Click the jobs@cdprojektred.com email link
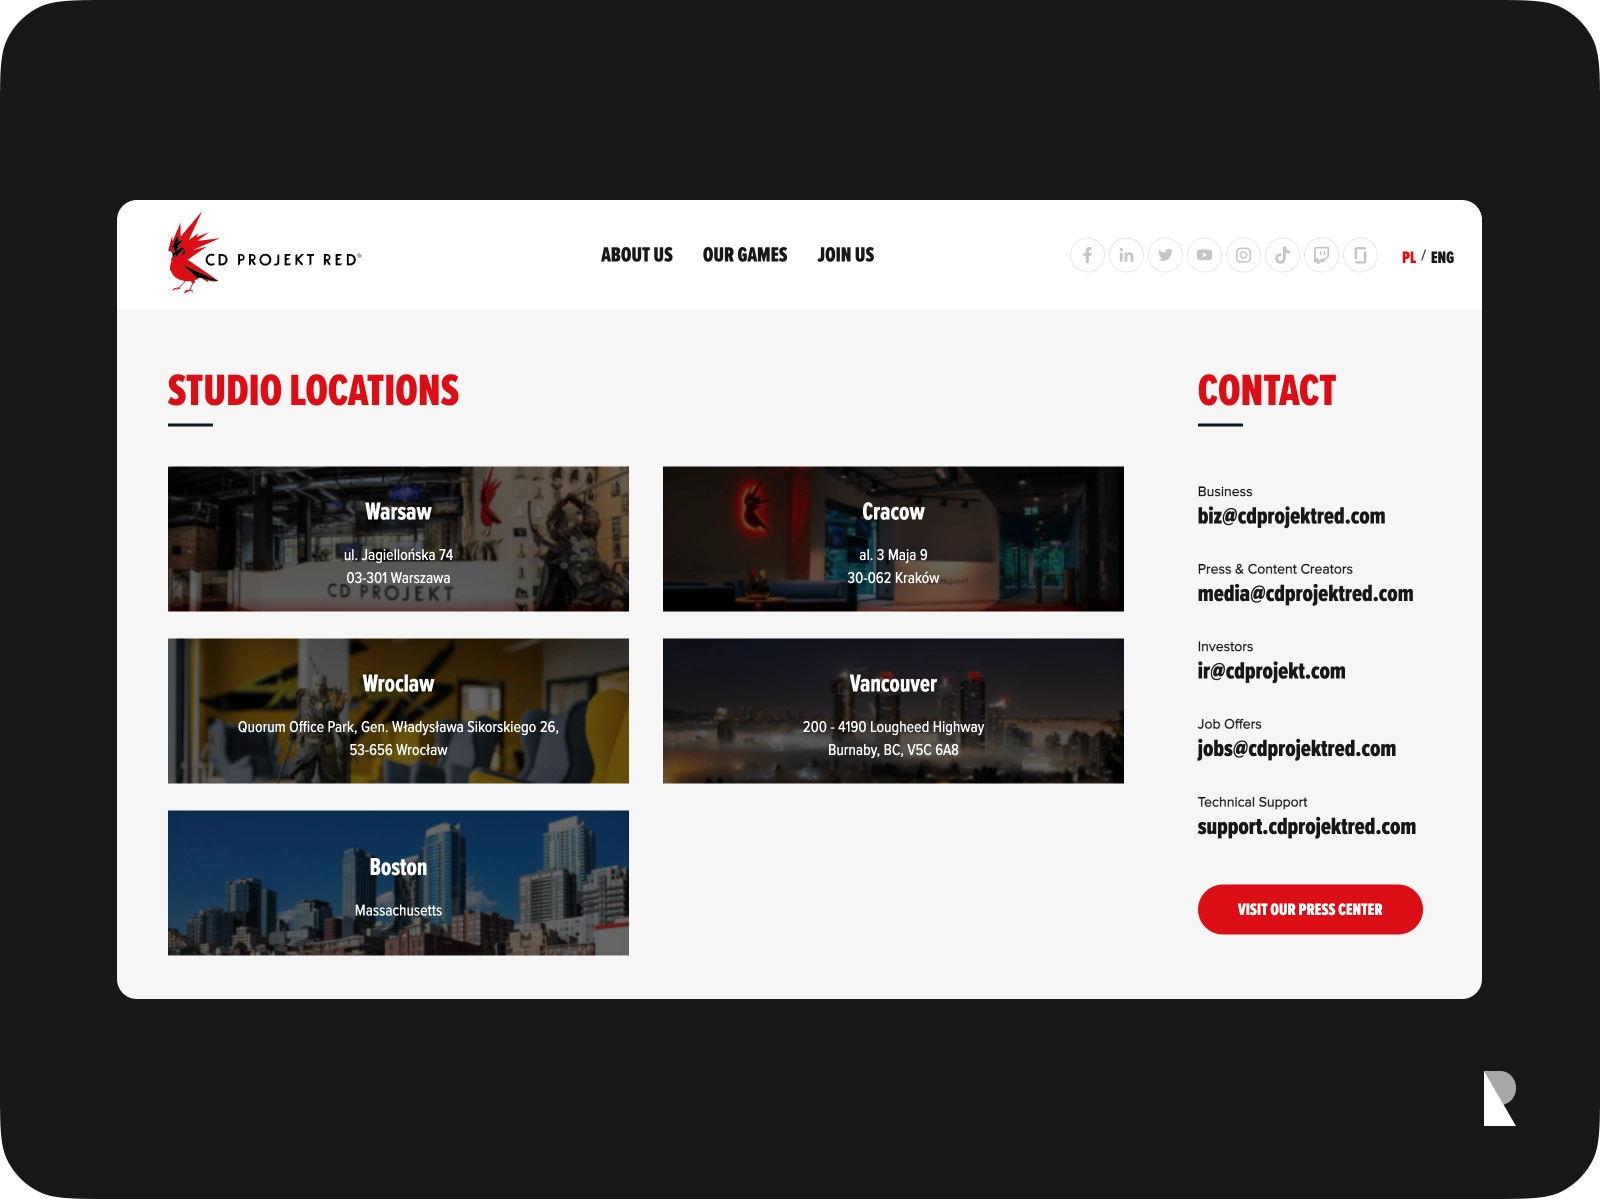The width and height of the screenshot is (1600, 1199). point(1296,749)
